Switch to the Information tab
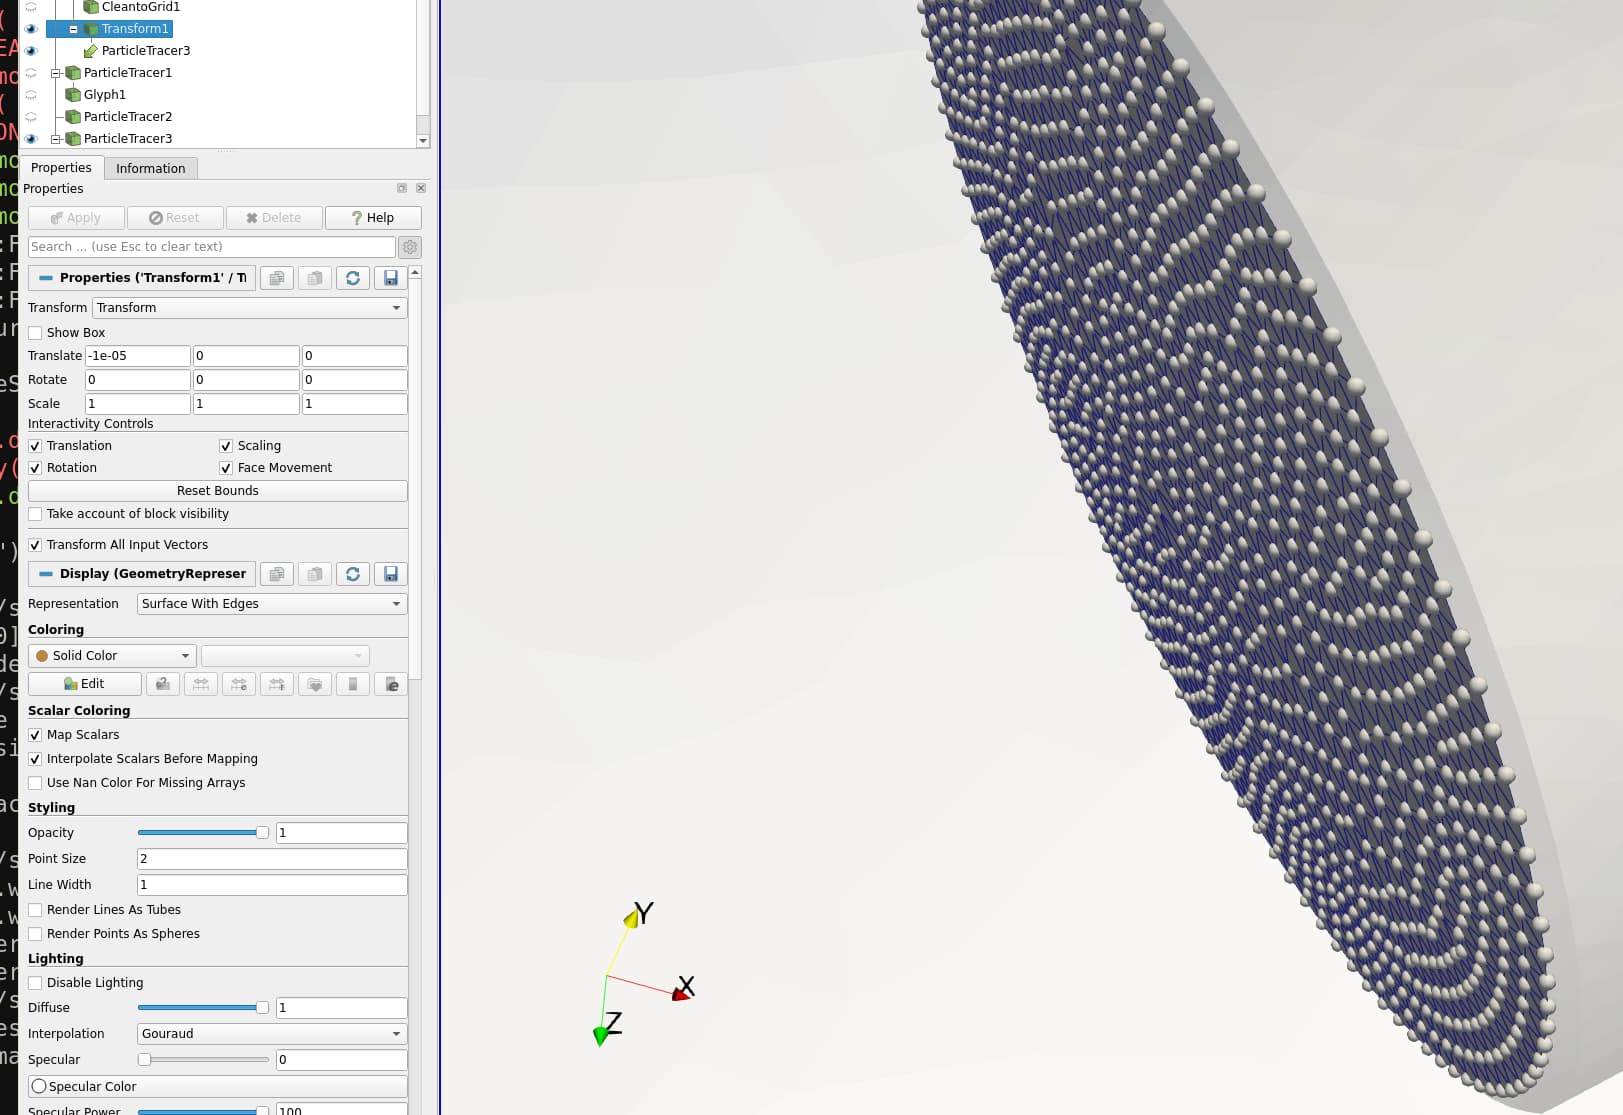 (150, 168)
